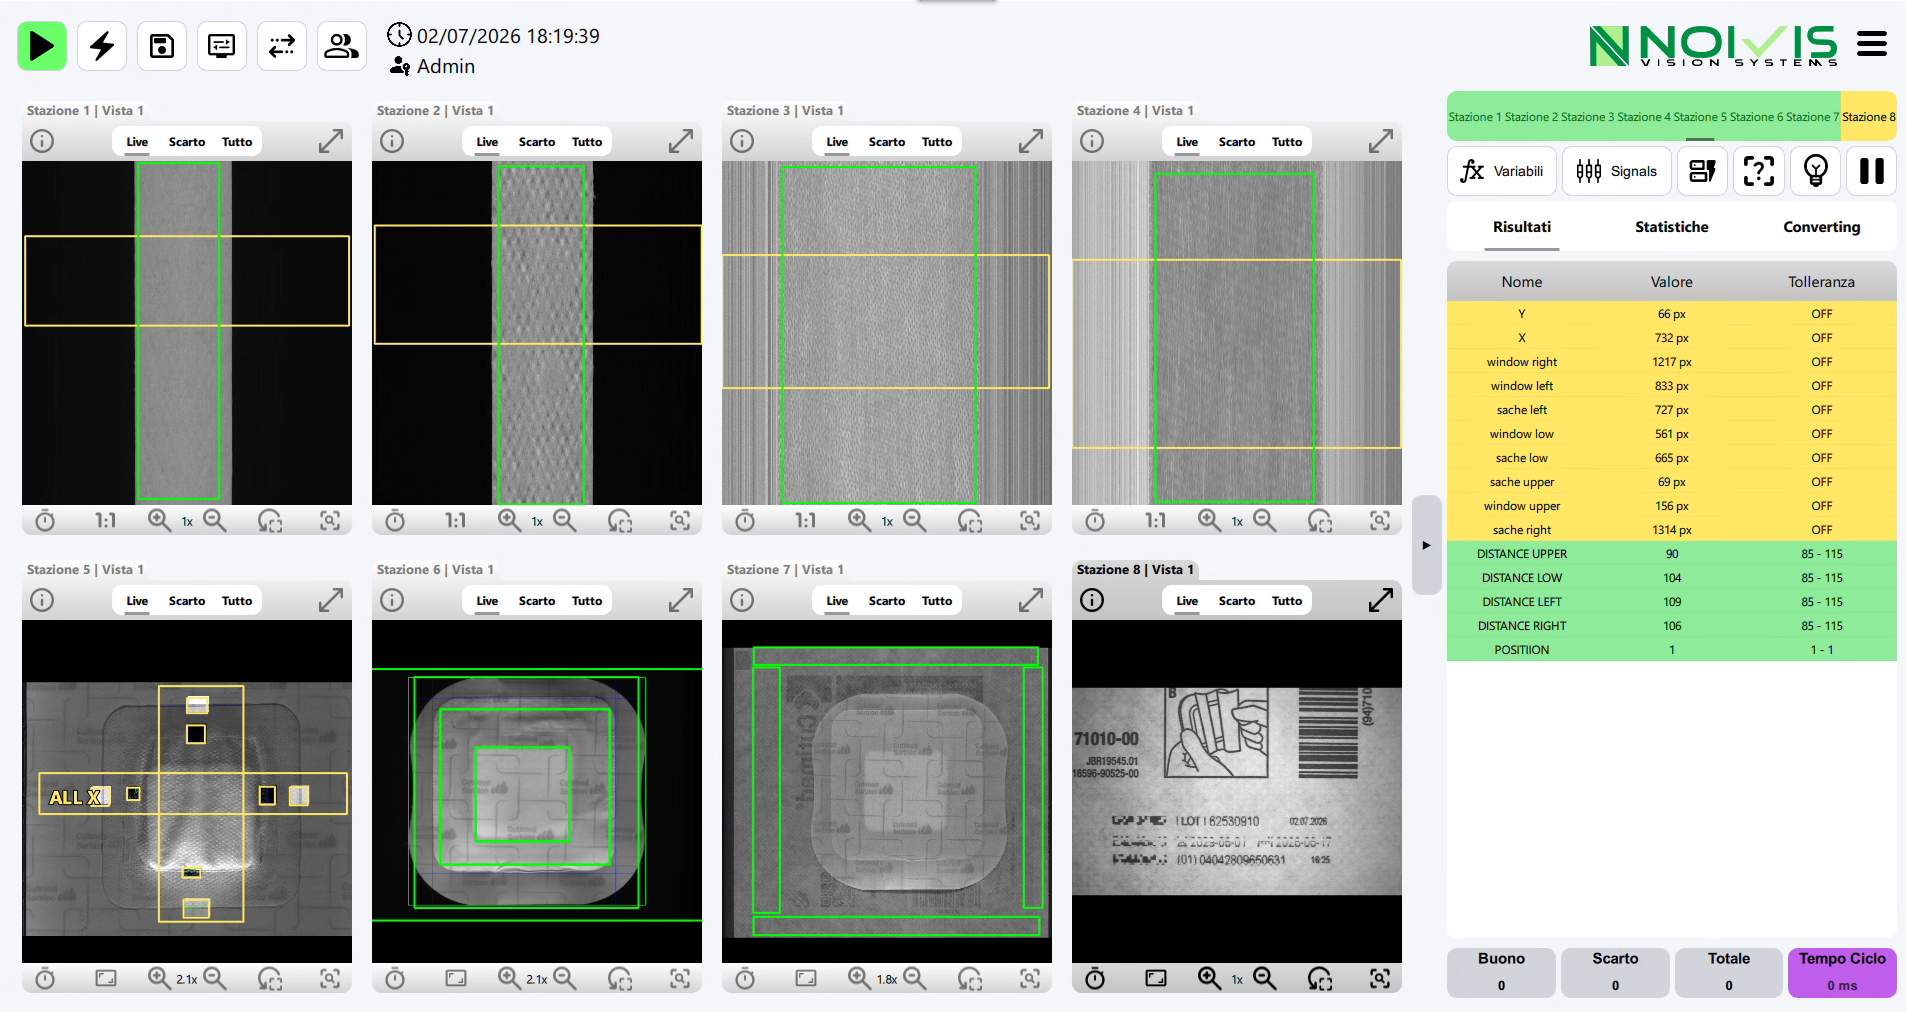This screenshot has height=1012, width=1906.
Task: Click the focus target icon under Stazione 7
Action: (1030, 978)
